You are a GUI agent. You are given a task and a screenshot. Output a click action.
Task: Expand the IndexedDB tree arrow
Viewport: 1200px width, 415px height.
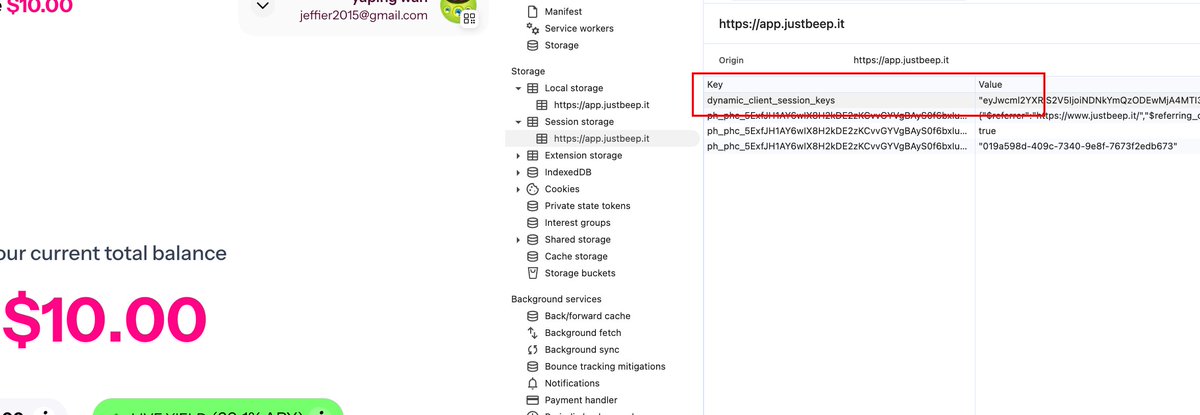518,173
